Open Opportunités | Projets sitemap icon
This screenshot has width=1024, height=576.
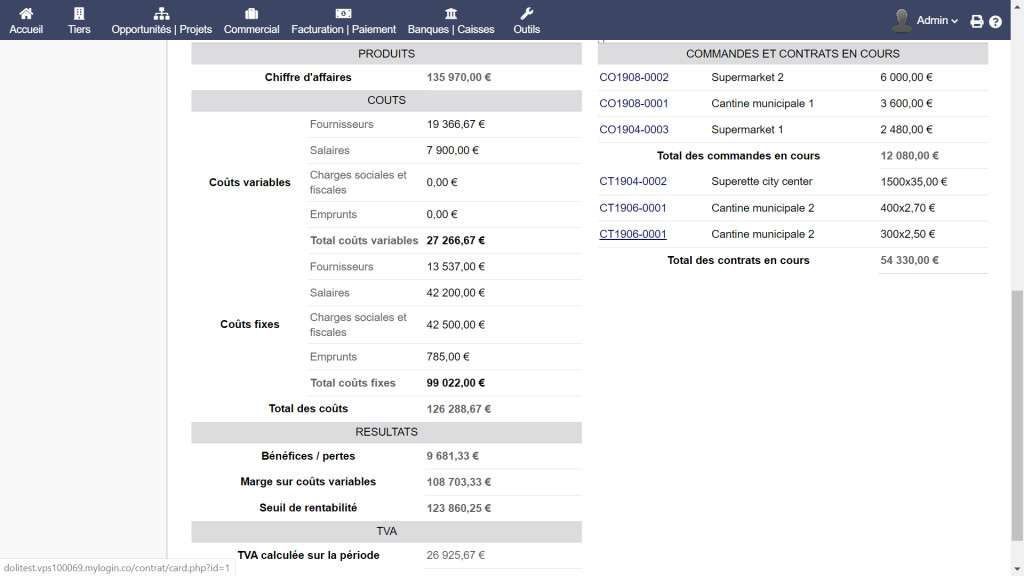161,13
